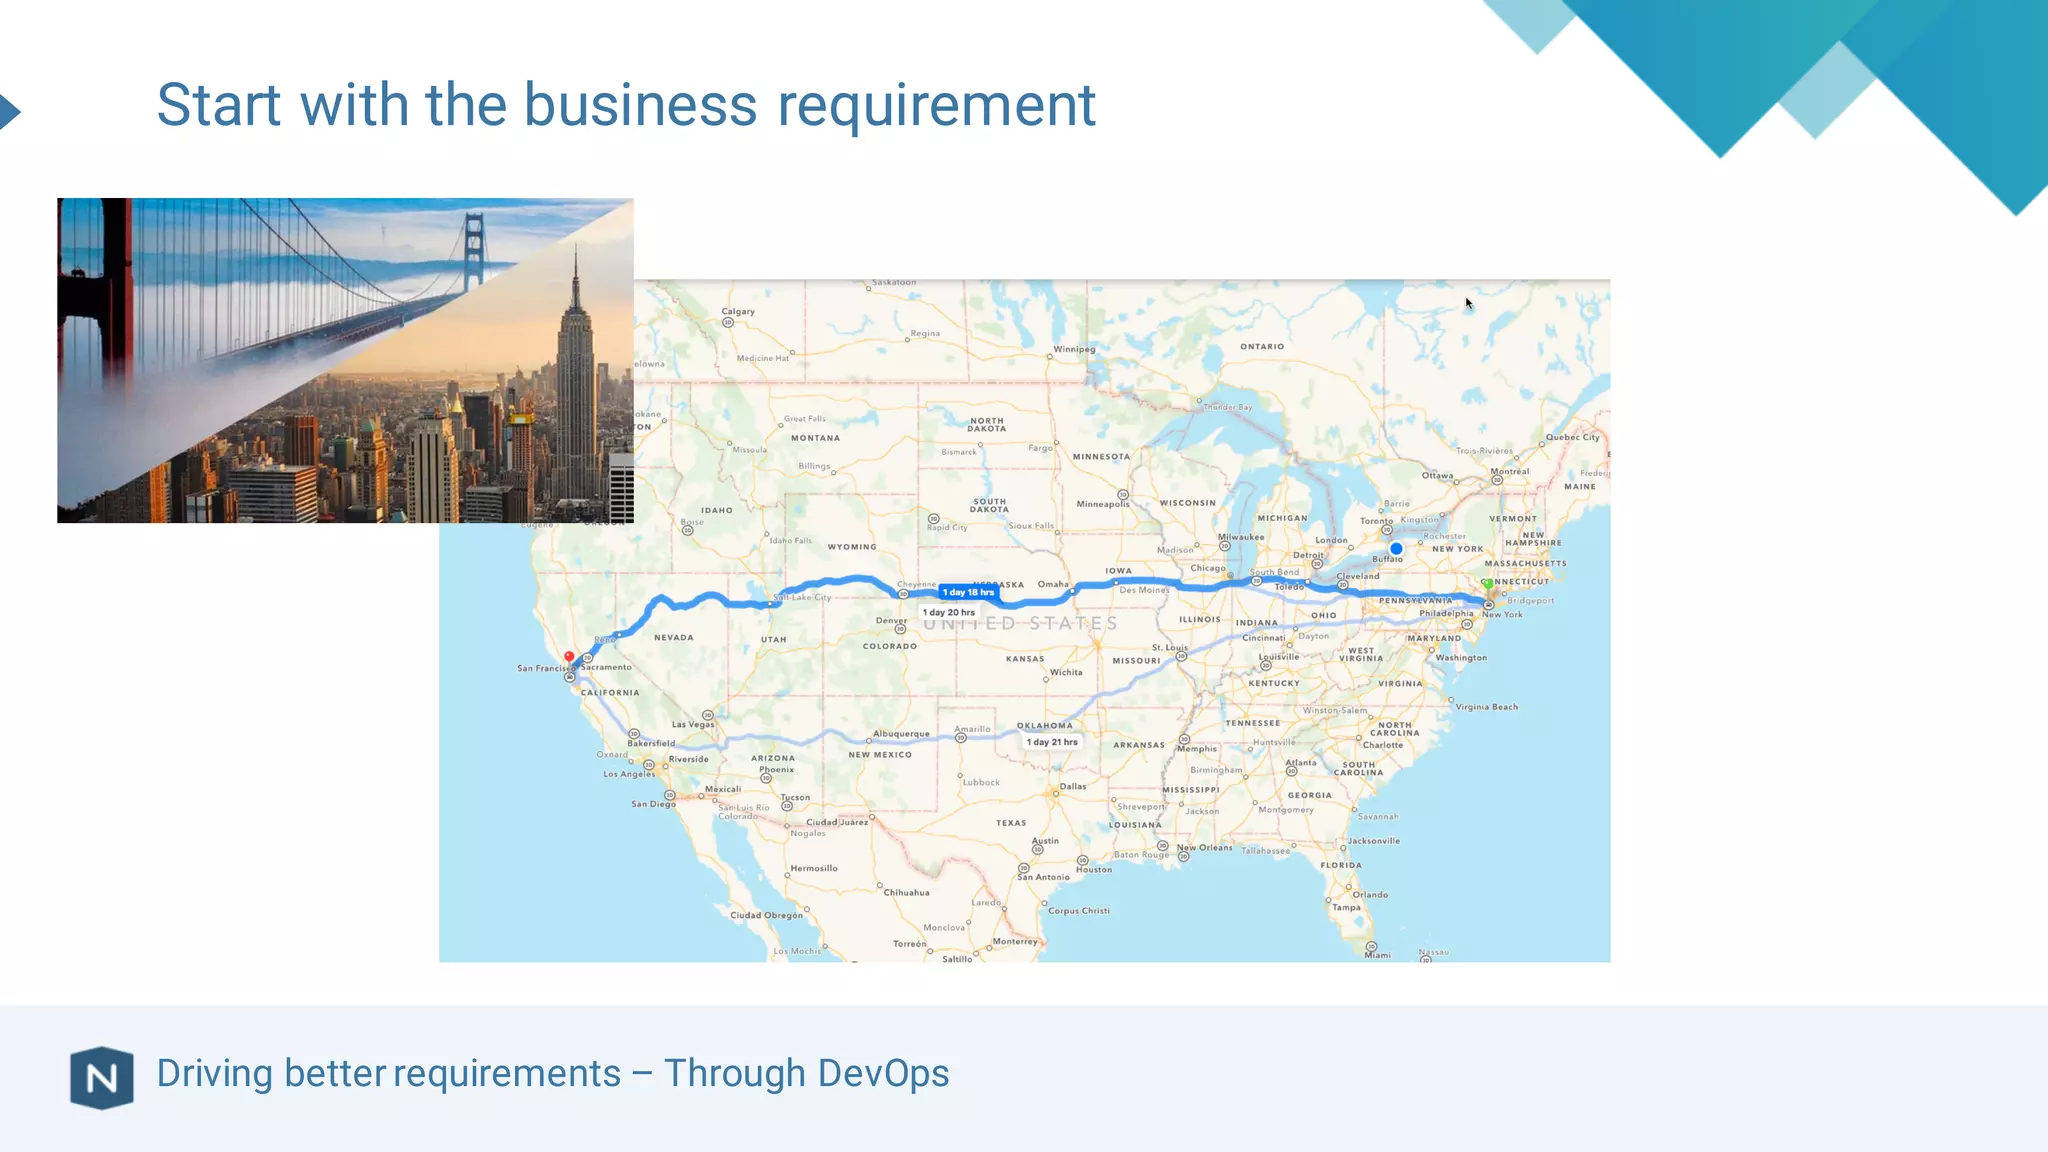Click 'Albuquerque' on the map
Screen dimensions: 2048x1152
tap(901, 734)
